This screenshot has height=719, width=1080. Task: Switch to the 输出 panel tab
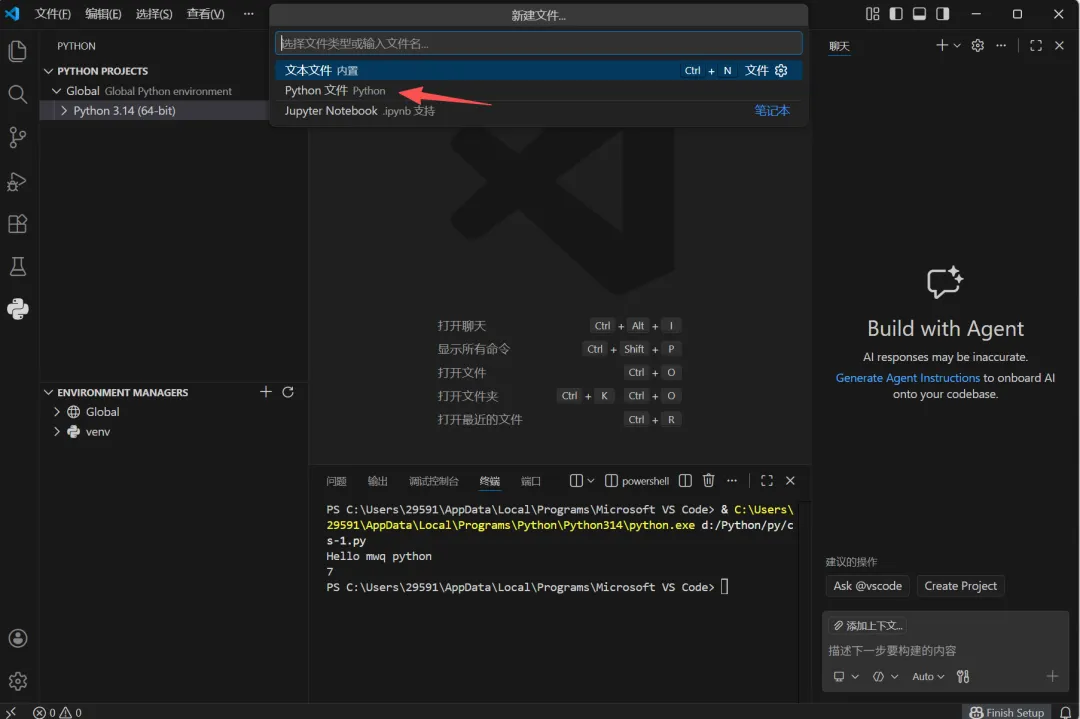pyautogui.click(x=377, y=481)
